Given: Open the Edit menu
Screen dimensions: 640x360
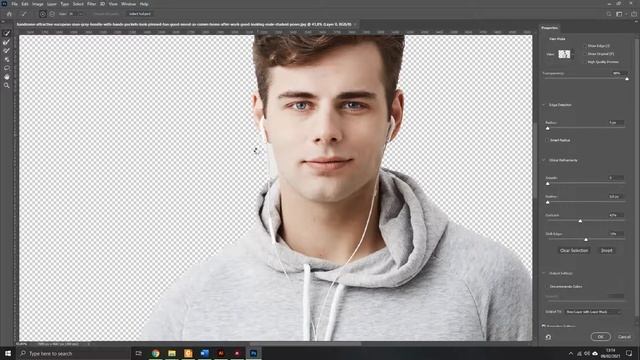Looking at the screenshot, I should [x=25, y=4].
